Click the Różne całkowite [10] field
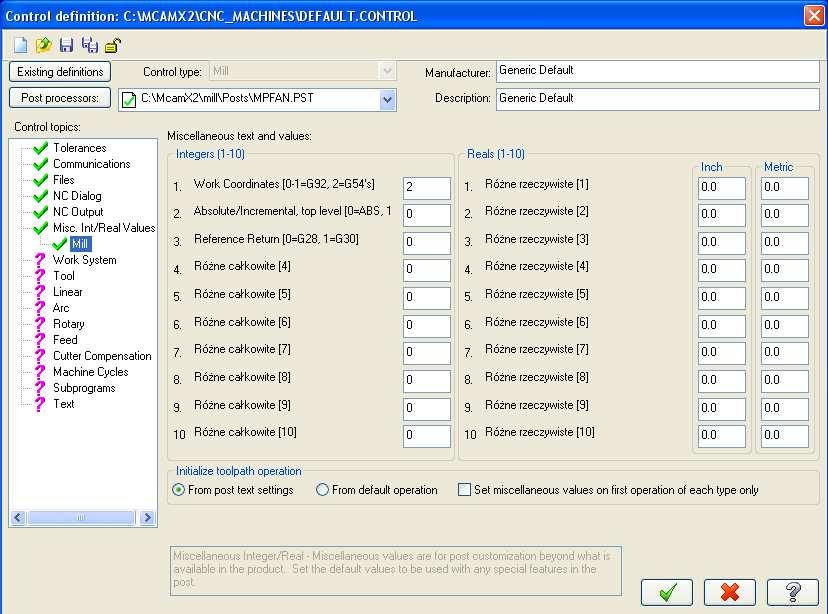This screenshot has height=614, width=828. [427, 436]
